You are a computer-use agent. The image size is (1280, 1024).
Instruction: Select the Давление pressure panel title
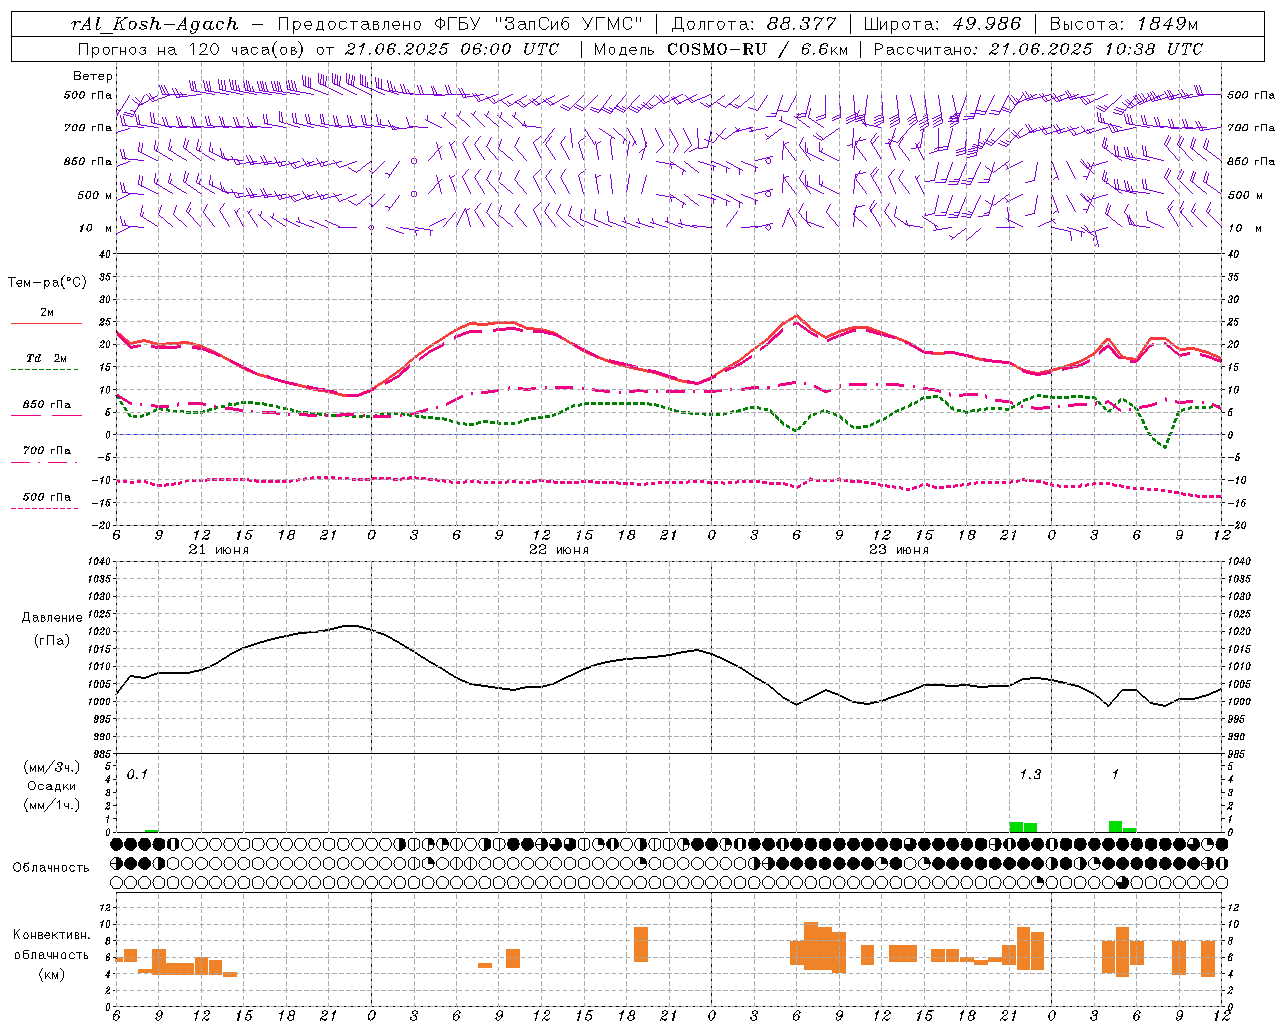tap(52, 618)
